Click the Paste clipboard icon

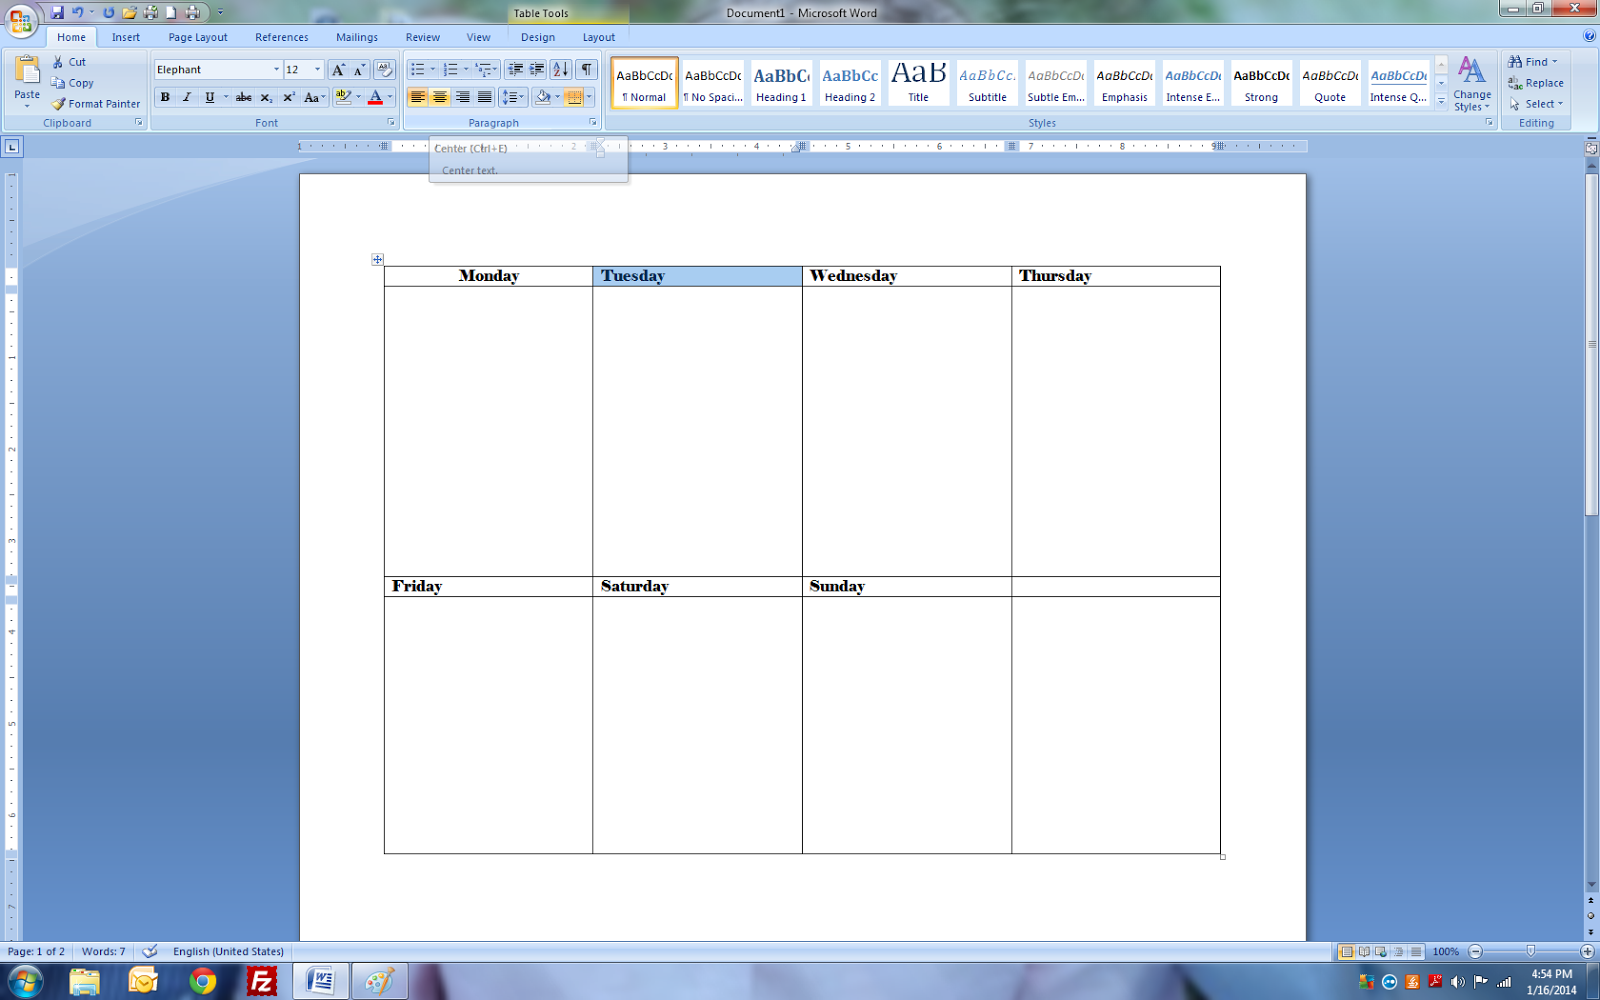tap(27, 70)
